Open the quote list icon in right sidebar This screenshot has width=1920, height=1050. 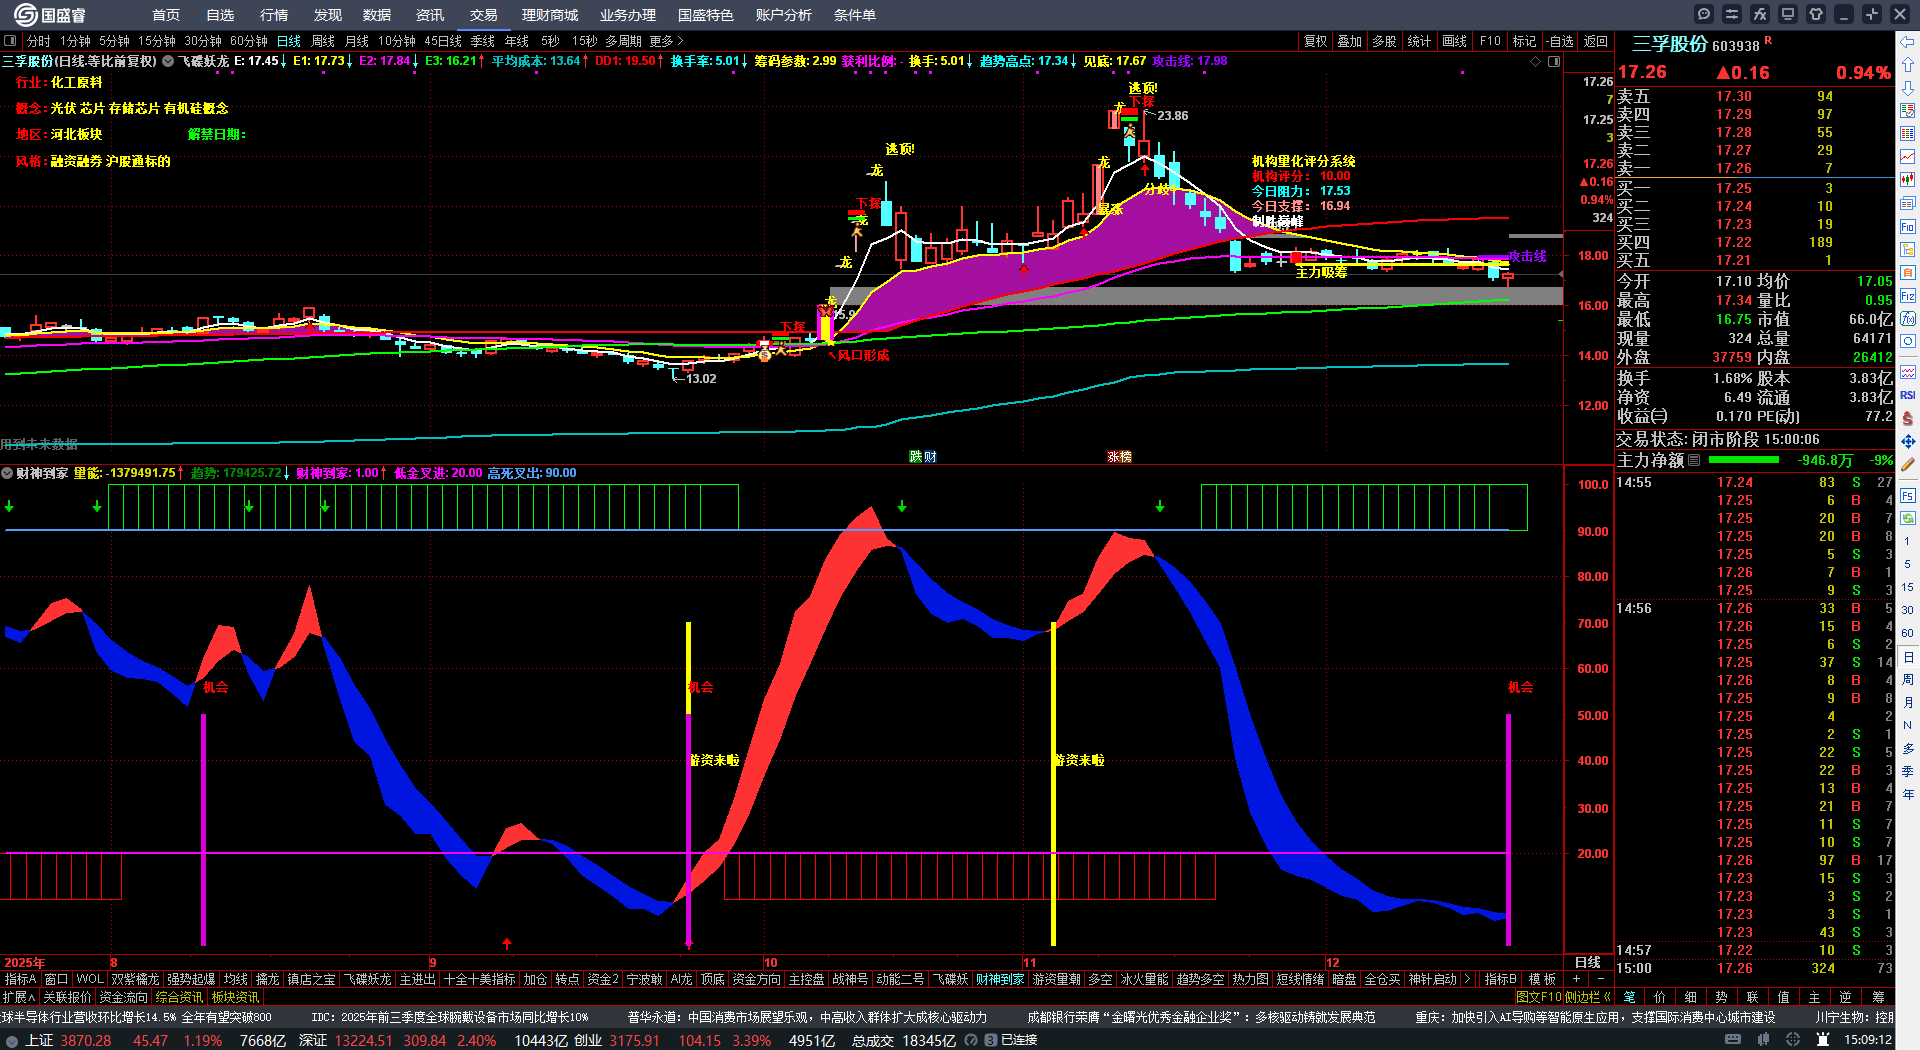tap(1908, 111)
